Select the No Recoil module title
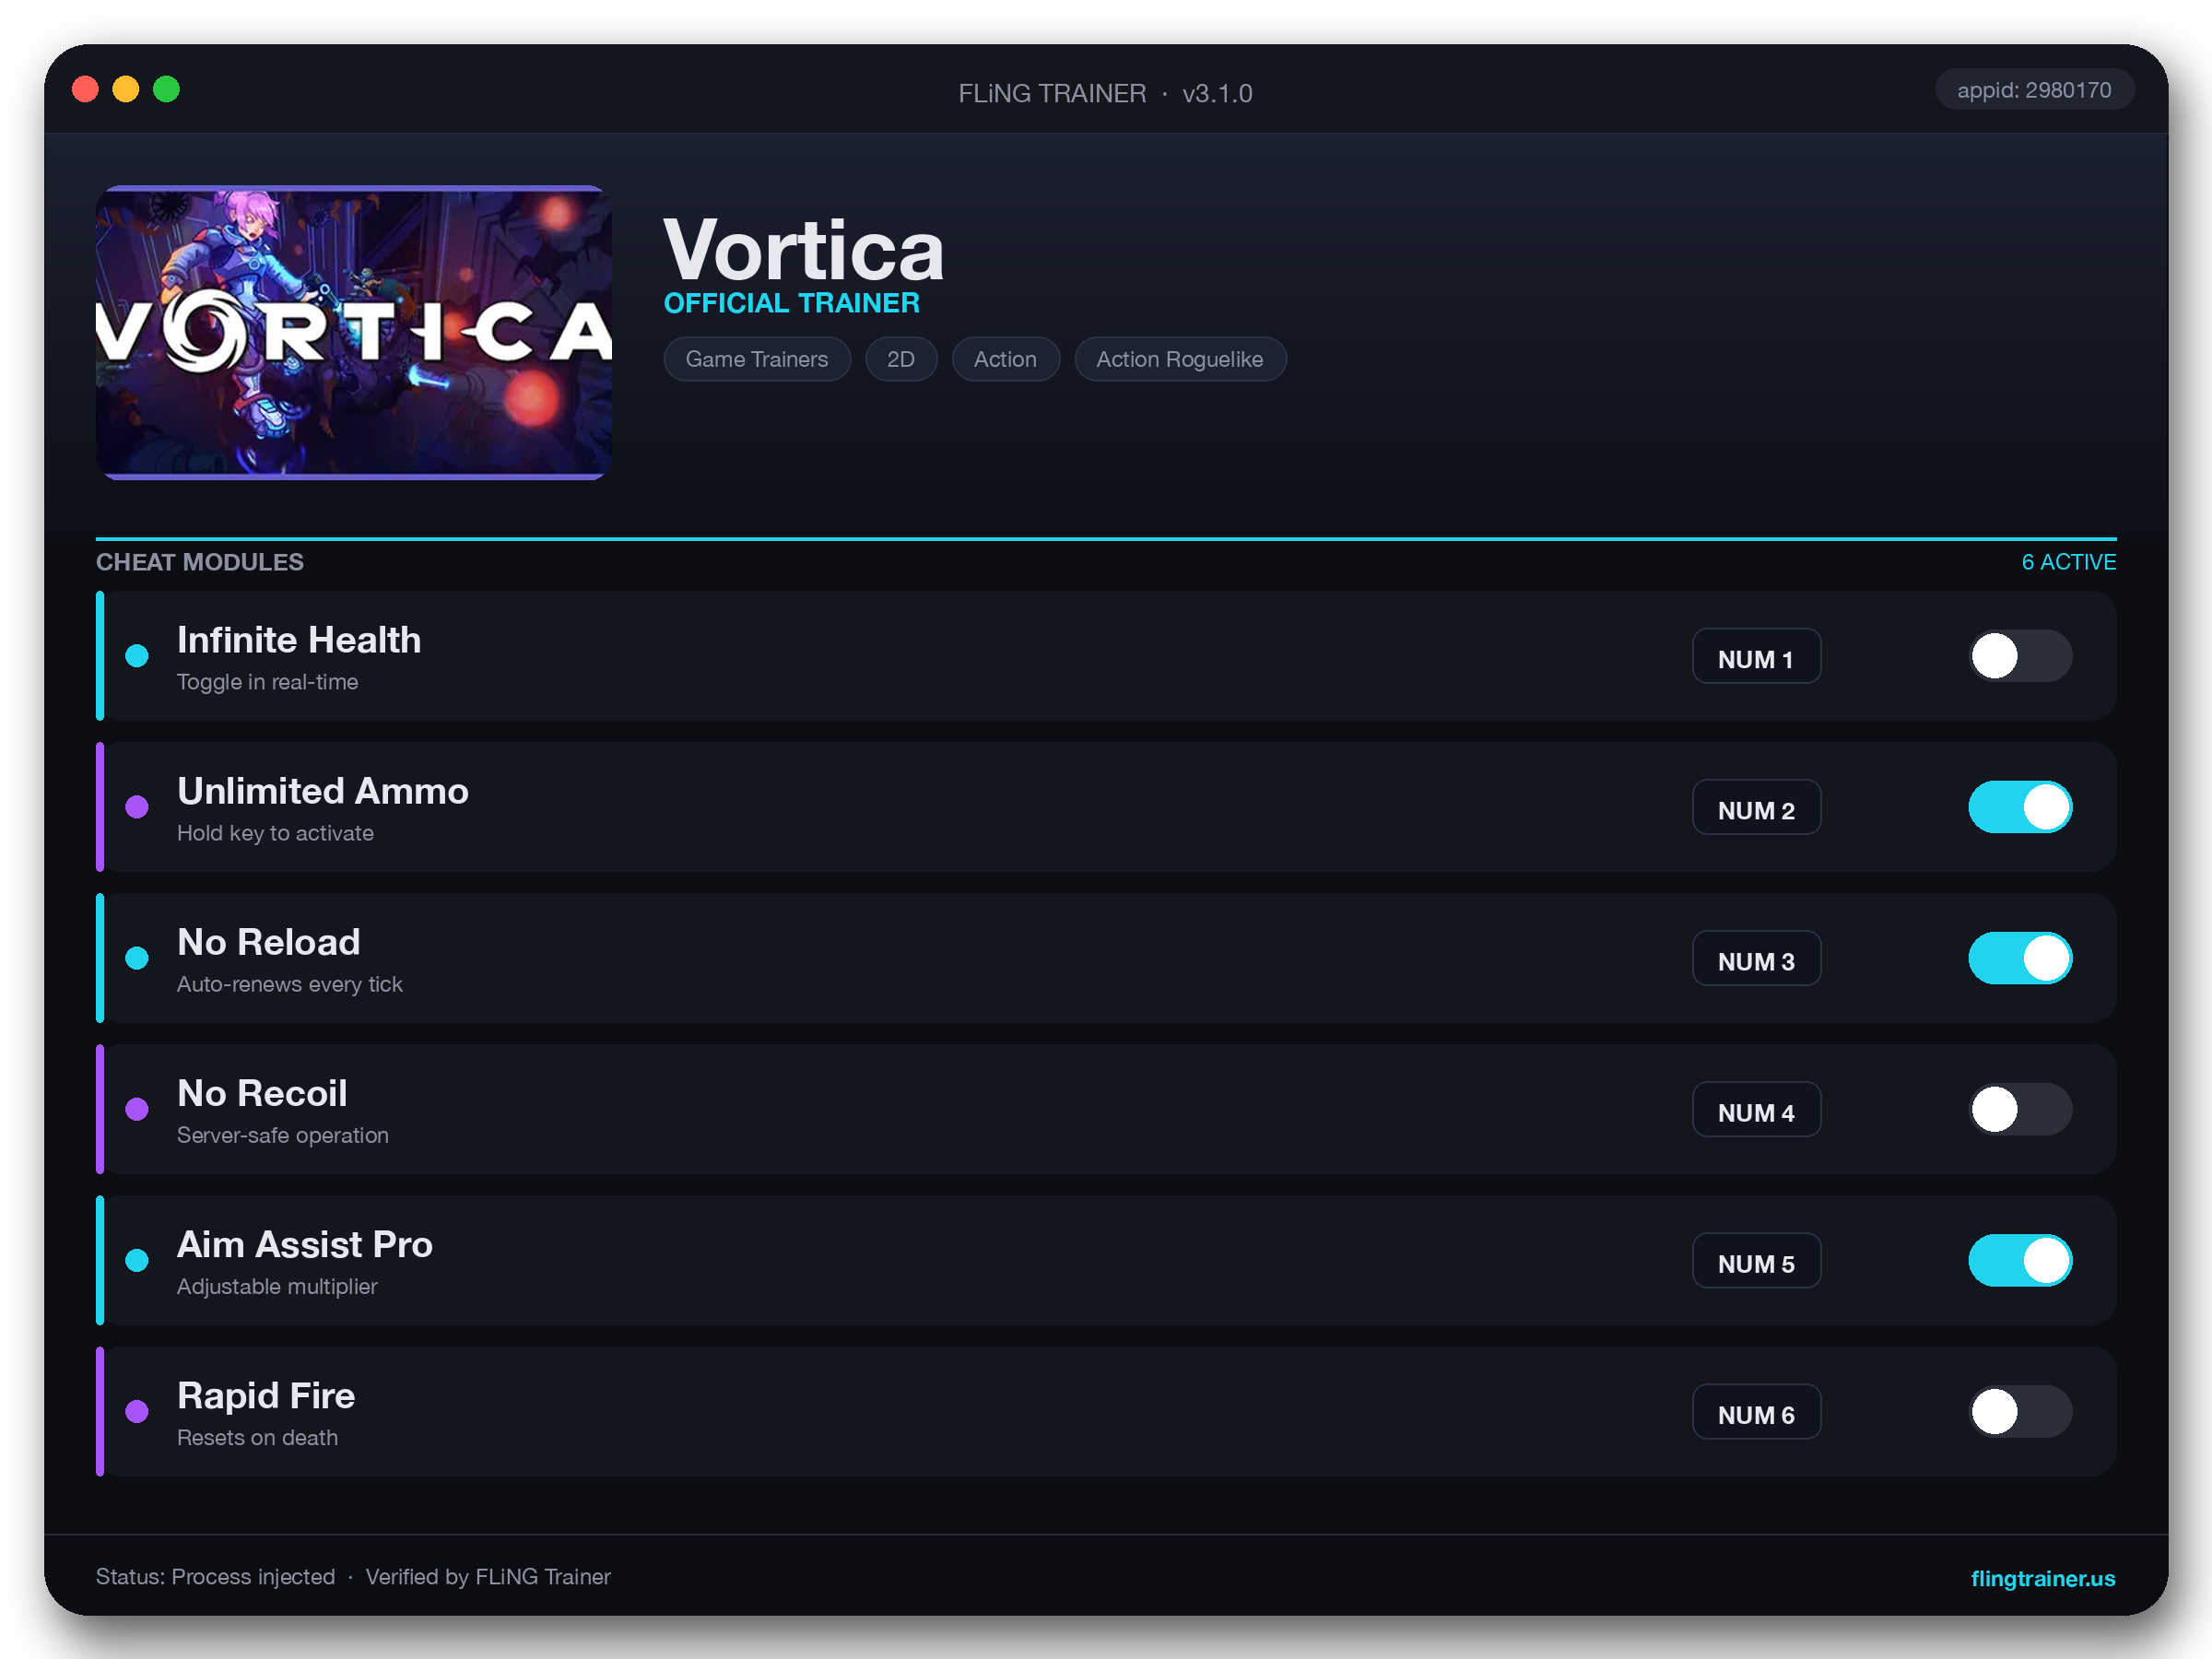The width and height of the screenshot is (2212, 1659). click(x=262, y=1093)
